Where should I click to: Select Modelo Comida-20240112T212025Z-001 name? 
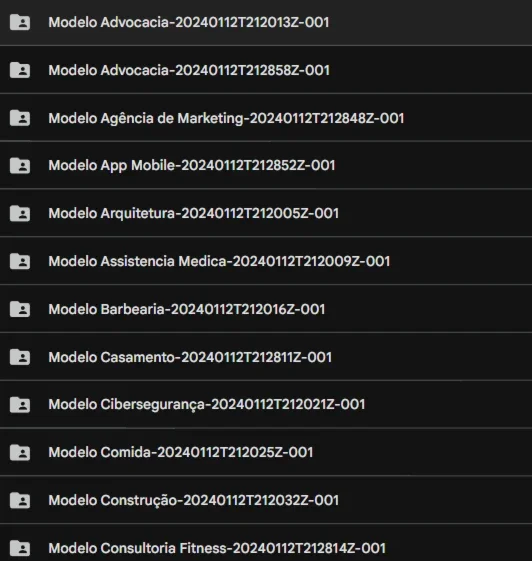pos(181,453)
